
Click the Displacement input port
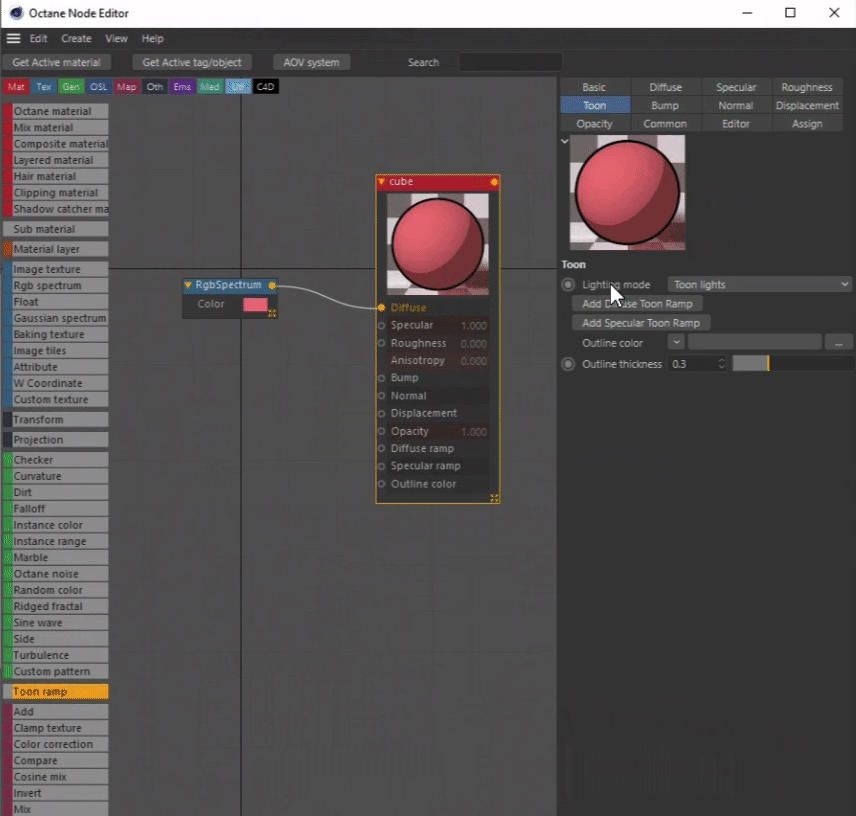(382, 414)
